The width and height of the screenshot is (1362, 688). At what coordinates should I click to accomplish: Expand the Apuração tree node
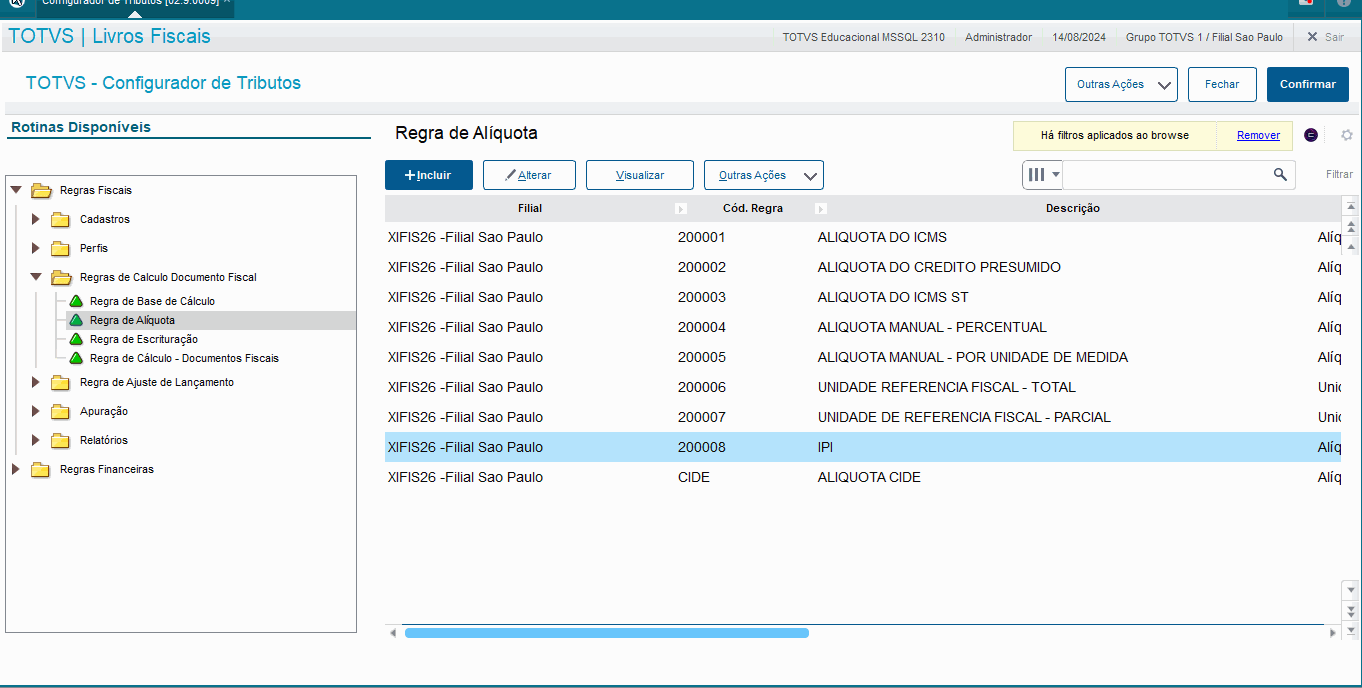36,411
